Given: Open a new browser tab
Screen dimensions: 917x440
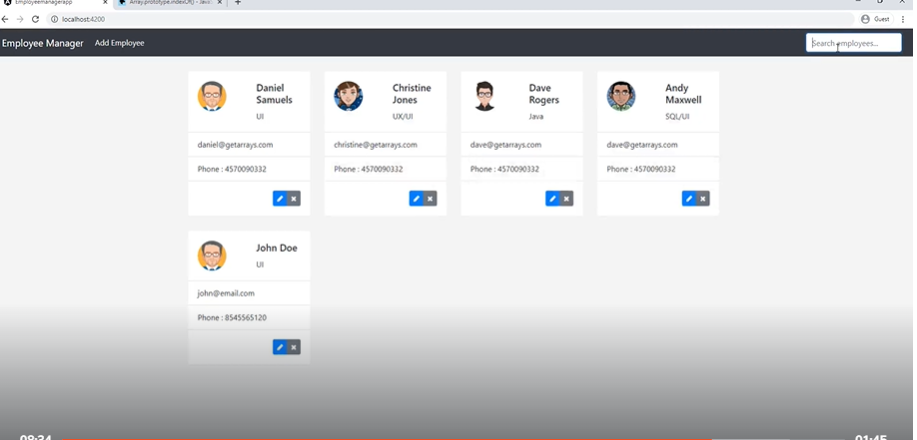Looking at the screenshot, I should pyautogui.click(x=237, y=3).
